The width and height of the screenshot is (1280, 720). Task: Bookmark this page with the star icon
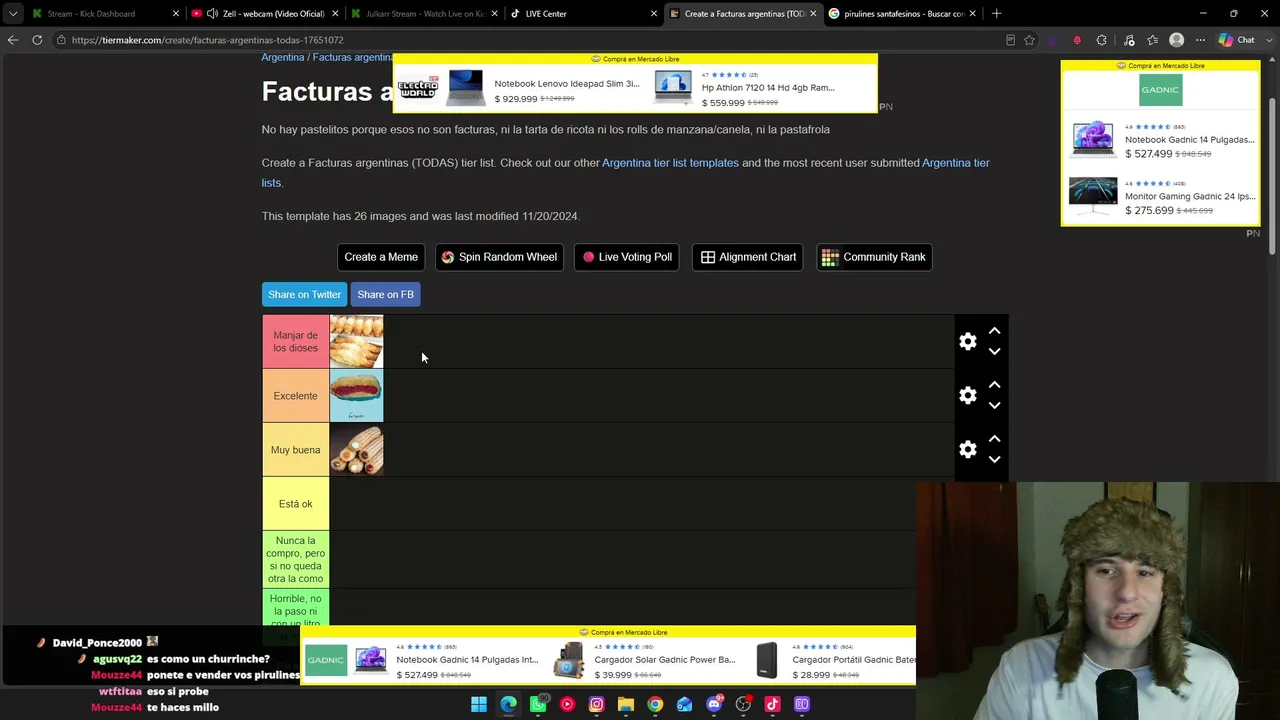coord(1029,40)
